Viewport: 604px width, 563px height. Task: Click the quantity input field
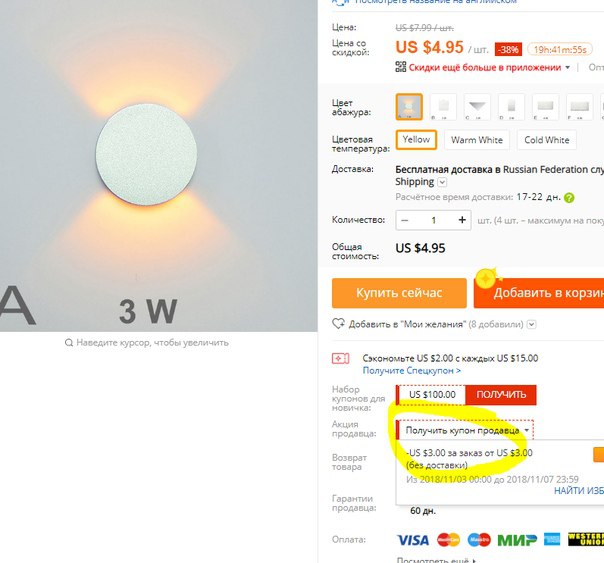point(433,220)
